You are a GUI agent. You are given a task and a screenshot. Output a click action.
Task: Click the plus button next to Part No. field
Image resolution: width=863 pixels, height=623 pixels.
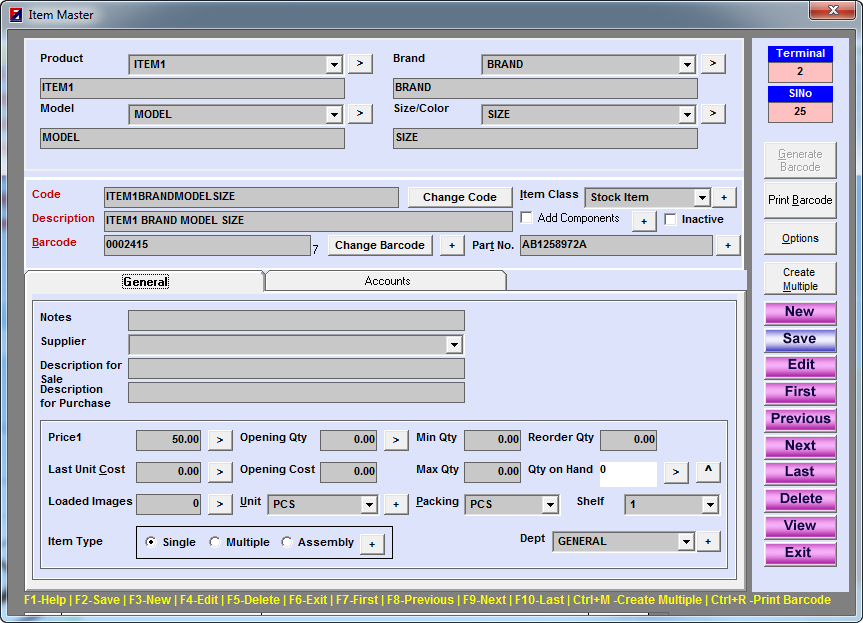727,245
